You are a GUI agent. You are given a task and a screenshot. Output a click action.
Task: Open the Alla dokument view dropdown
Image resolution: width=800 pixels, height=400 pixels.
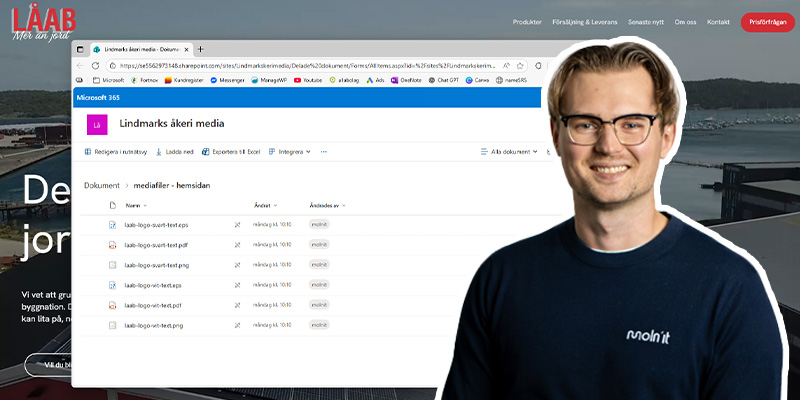pos(509,152)
